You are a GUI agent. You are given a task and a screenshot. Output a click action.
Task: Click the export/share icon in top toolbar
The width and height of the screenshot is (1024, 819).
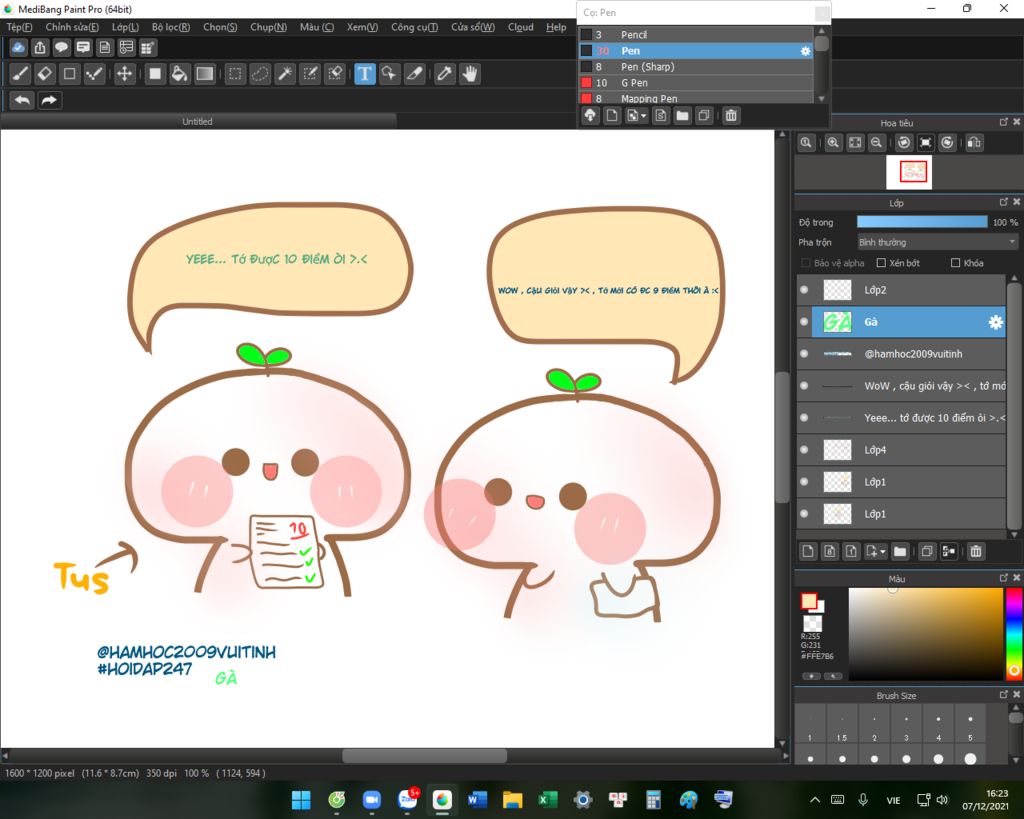40,47
